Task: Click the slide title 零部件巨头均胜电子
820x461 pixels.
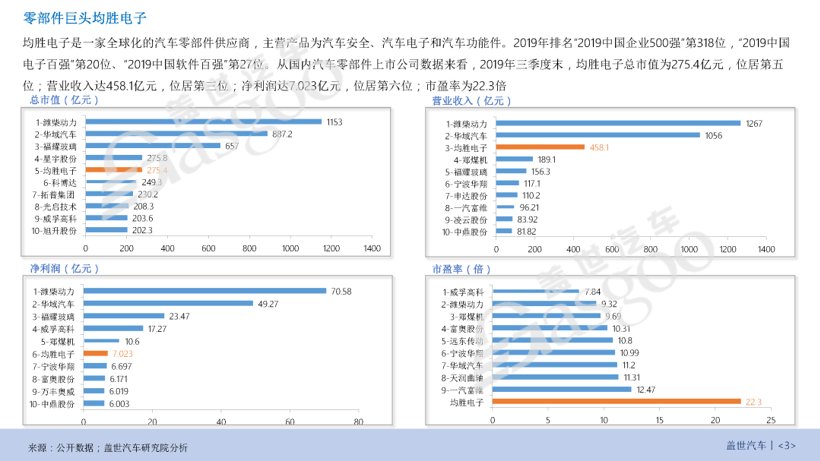Action: pos(85,18)
